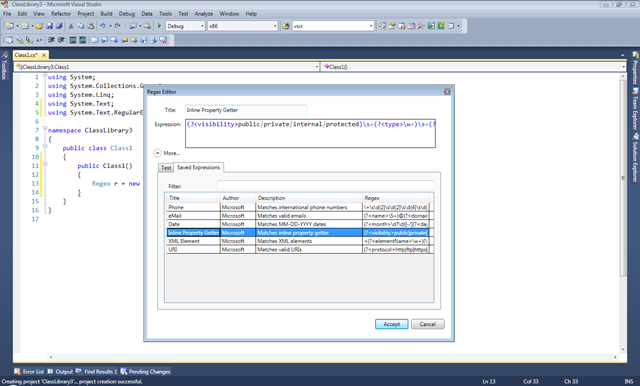Click the Undo arrow icon
The height and width of the screenshot is (386, 640).
tap(102, 26)
